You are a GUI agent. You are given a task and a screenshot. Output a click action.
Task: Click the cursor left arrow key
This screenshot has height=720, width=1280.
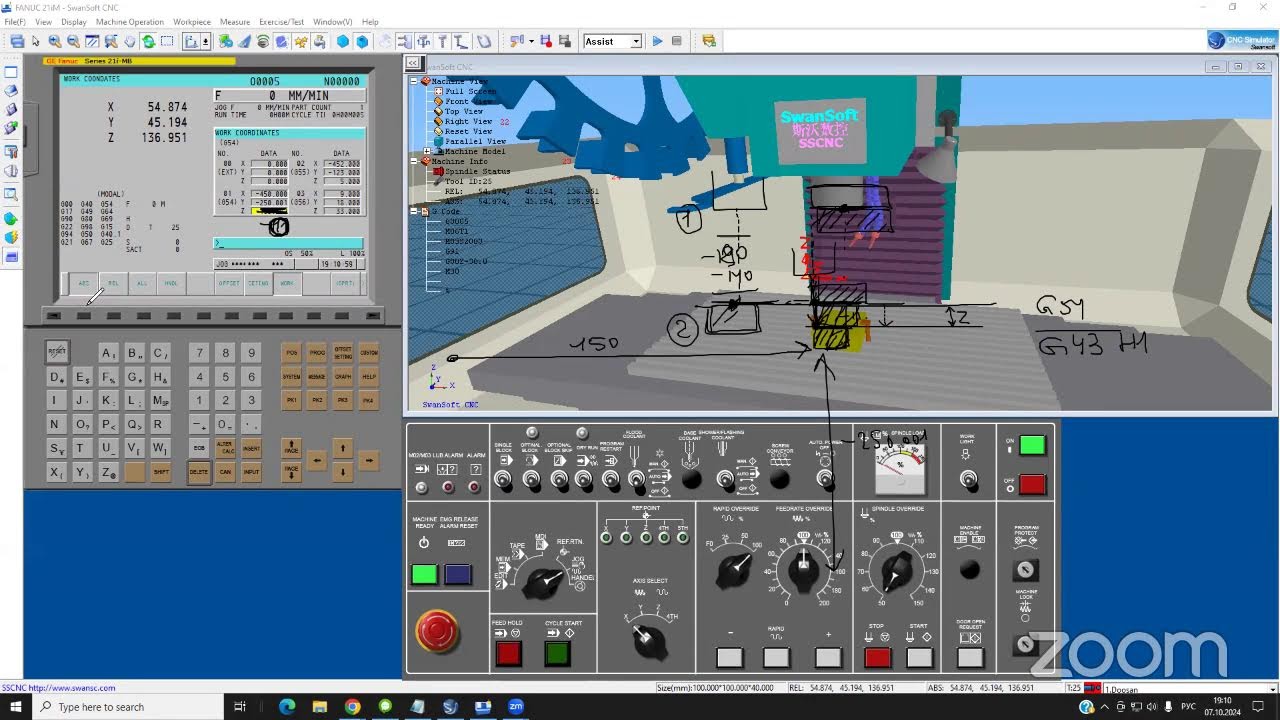tap(317, 460)
